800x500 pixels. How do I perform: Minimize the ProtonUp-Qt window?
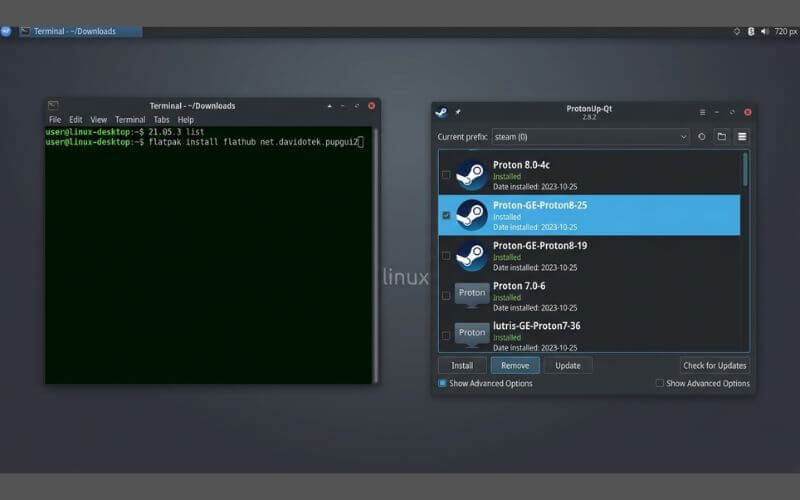tap(717, 112)
